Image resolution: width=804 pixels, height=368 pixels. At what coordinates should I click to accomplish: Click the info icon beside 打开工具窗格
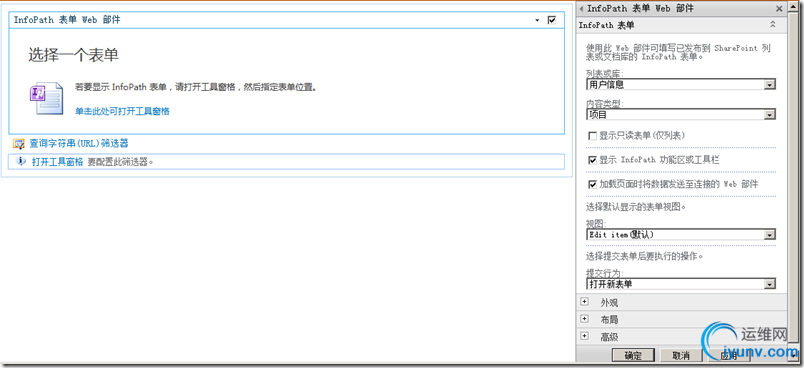tap(22, 161)
